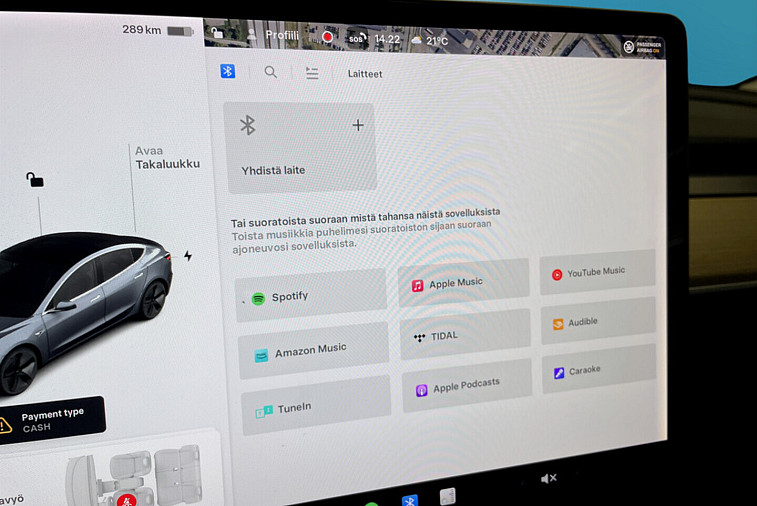Select Yhdistä laite Bluetooth card

(300, 147)
